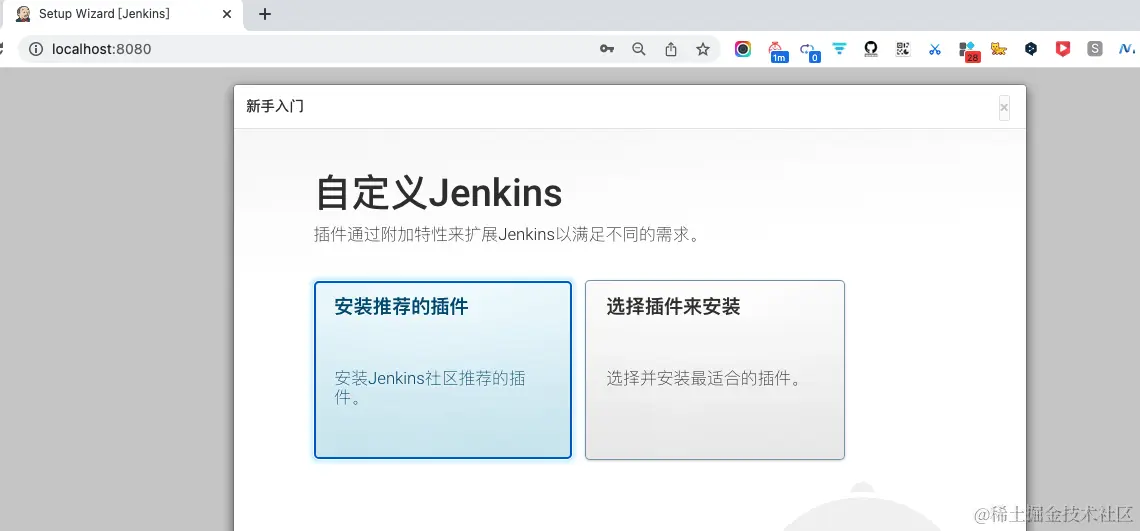Click the zoom magnifier icon in address bar

click(638, 49)
